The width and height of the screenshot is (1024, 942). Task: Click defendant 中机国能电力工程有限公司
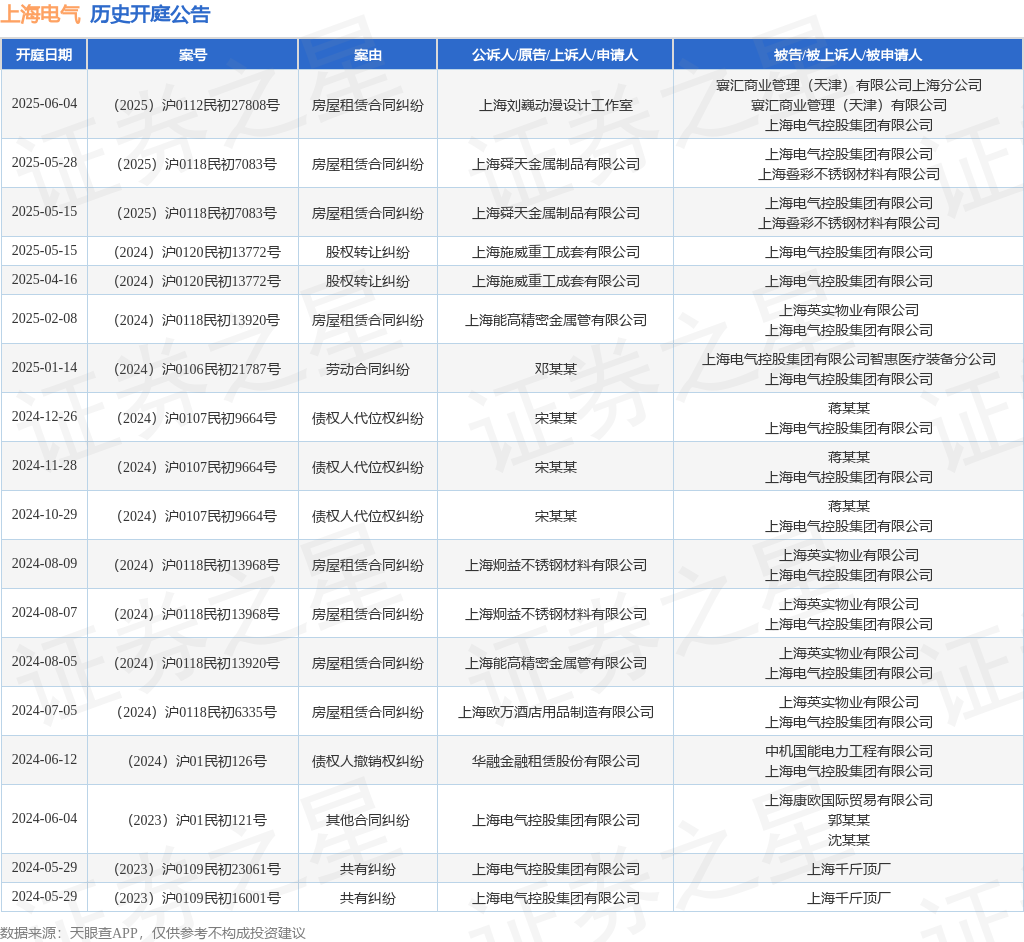click(849, 751)
